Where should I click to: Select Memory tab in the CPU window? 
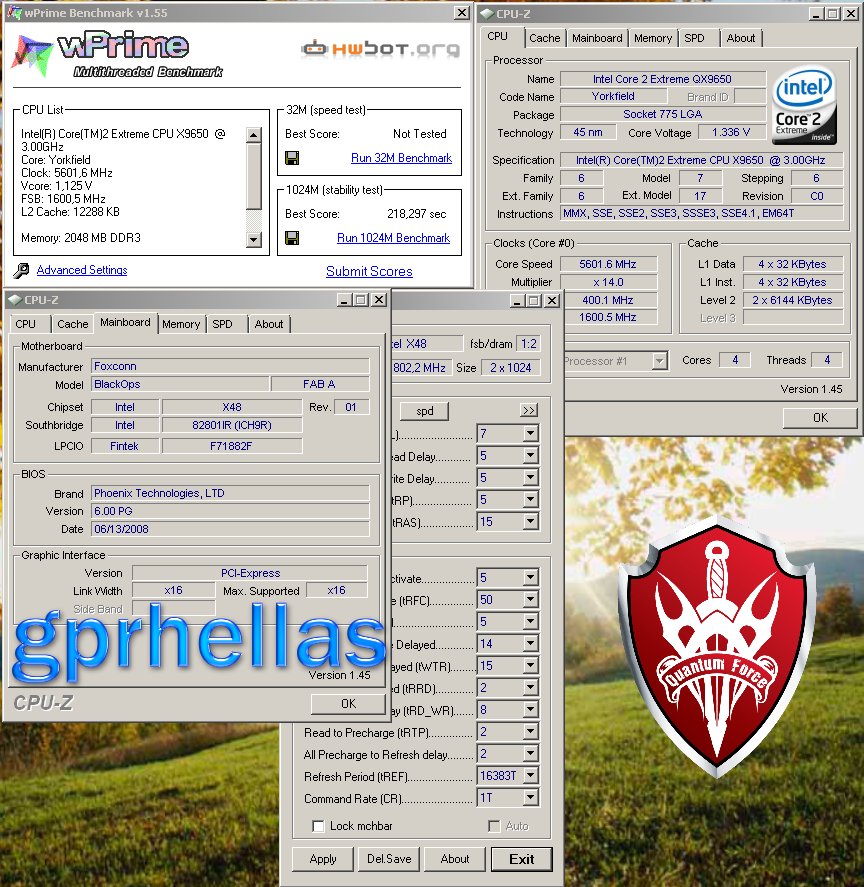(x=652, y=38)
